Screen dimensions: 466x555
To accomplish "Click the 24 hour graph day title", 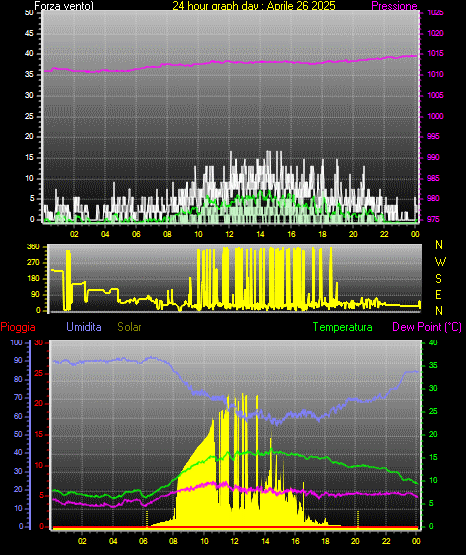I will [254, 6].
